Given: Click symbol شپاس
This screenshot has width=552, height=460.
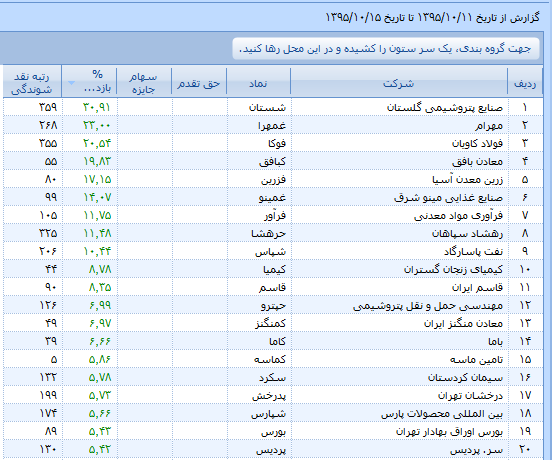Looking at the screenshot, I should (271, 251).
